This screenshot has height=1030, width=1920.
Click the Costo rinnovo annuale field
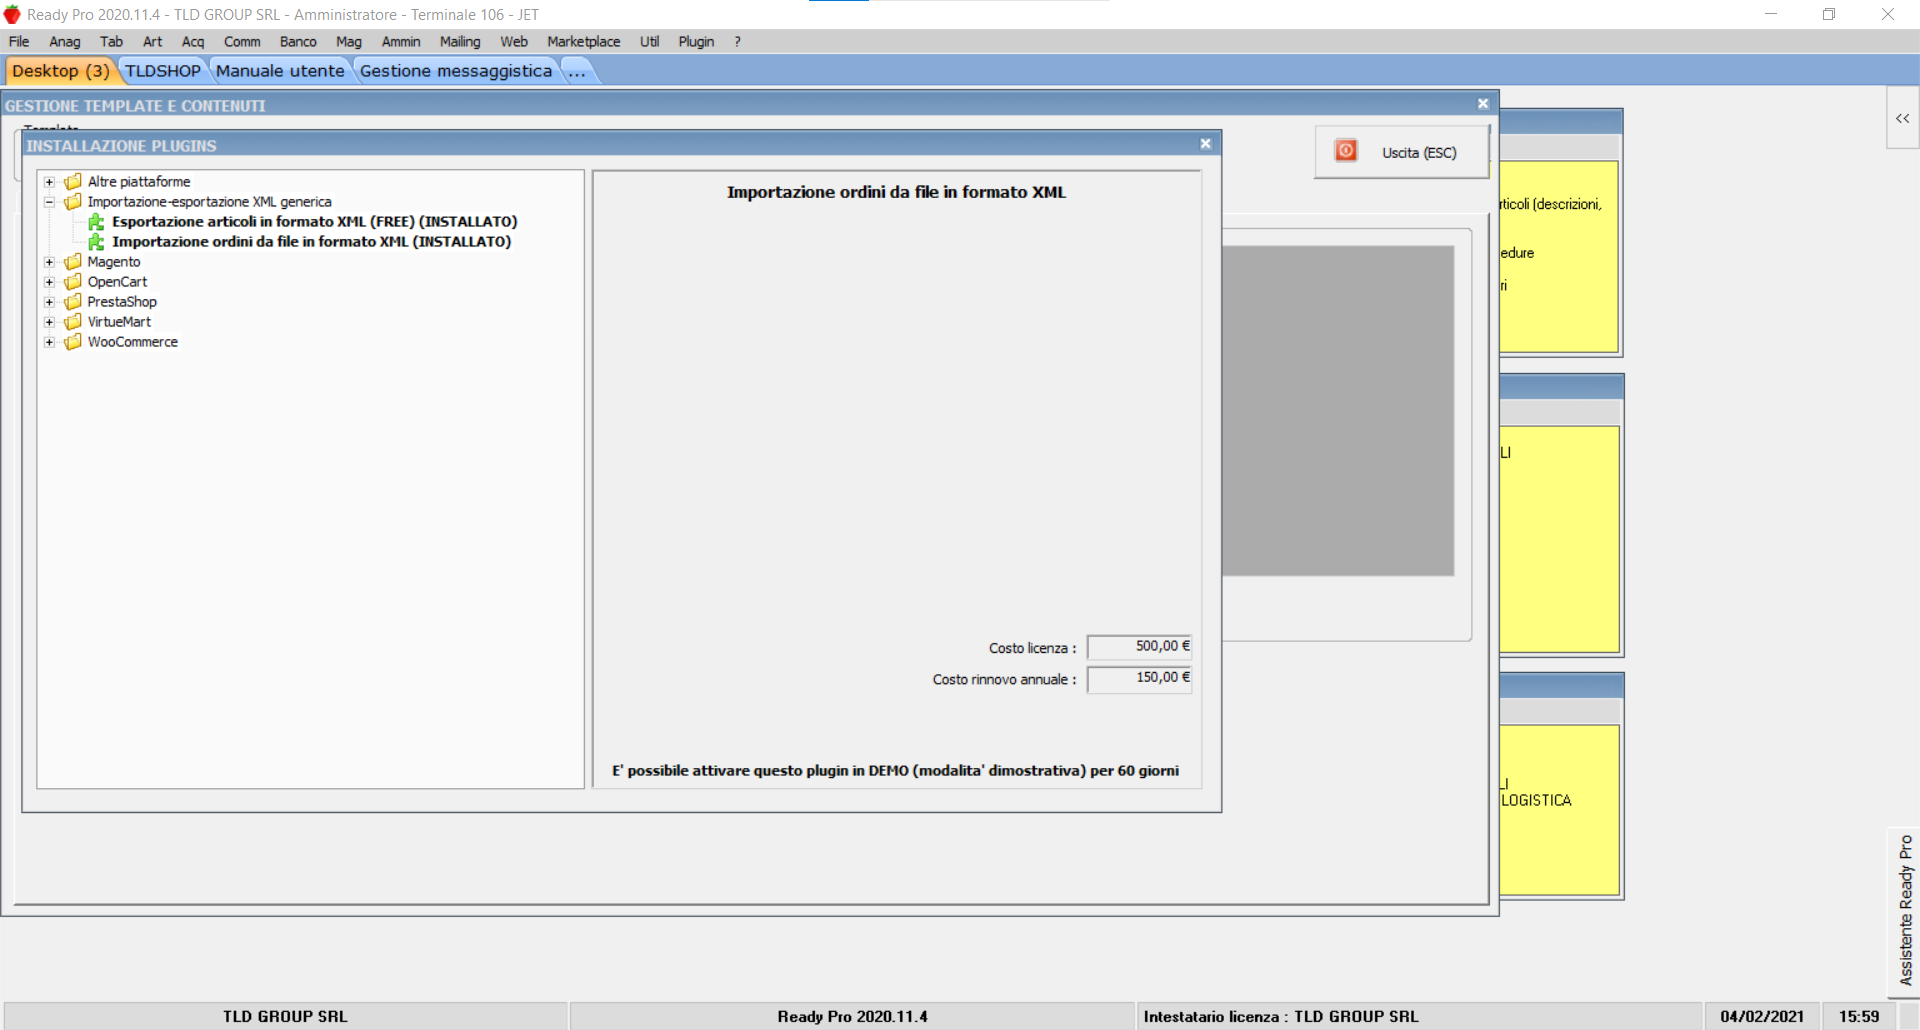coord(1139,679)
